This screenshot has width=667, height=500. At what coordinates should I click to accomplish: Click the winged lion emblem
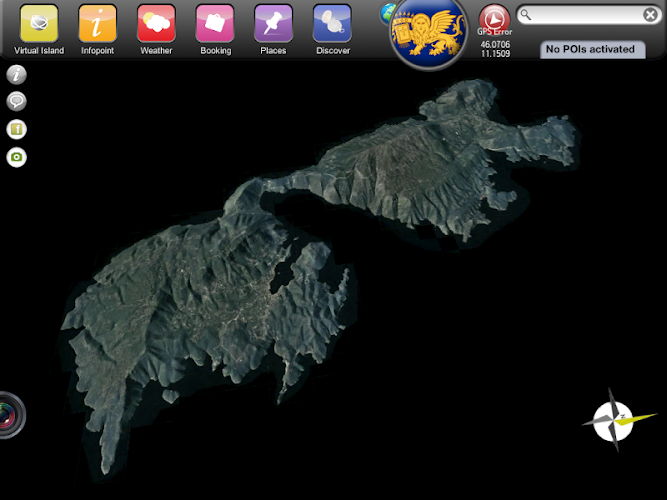click(x=429, y=31)
